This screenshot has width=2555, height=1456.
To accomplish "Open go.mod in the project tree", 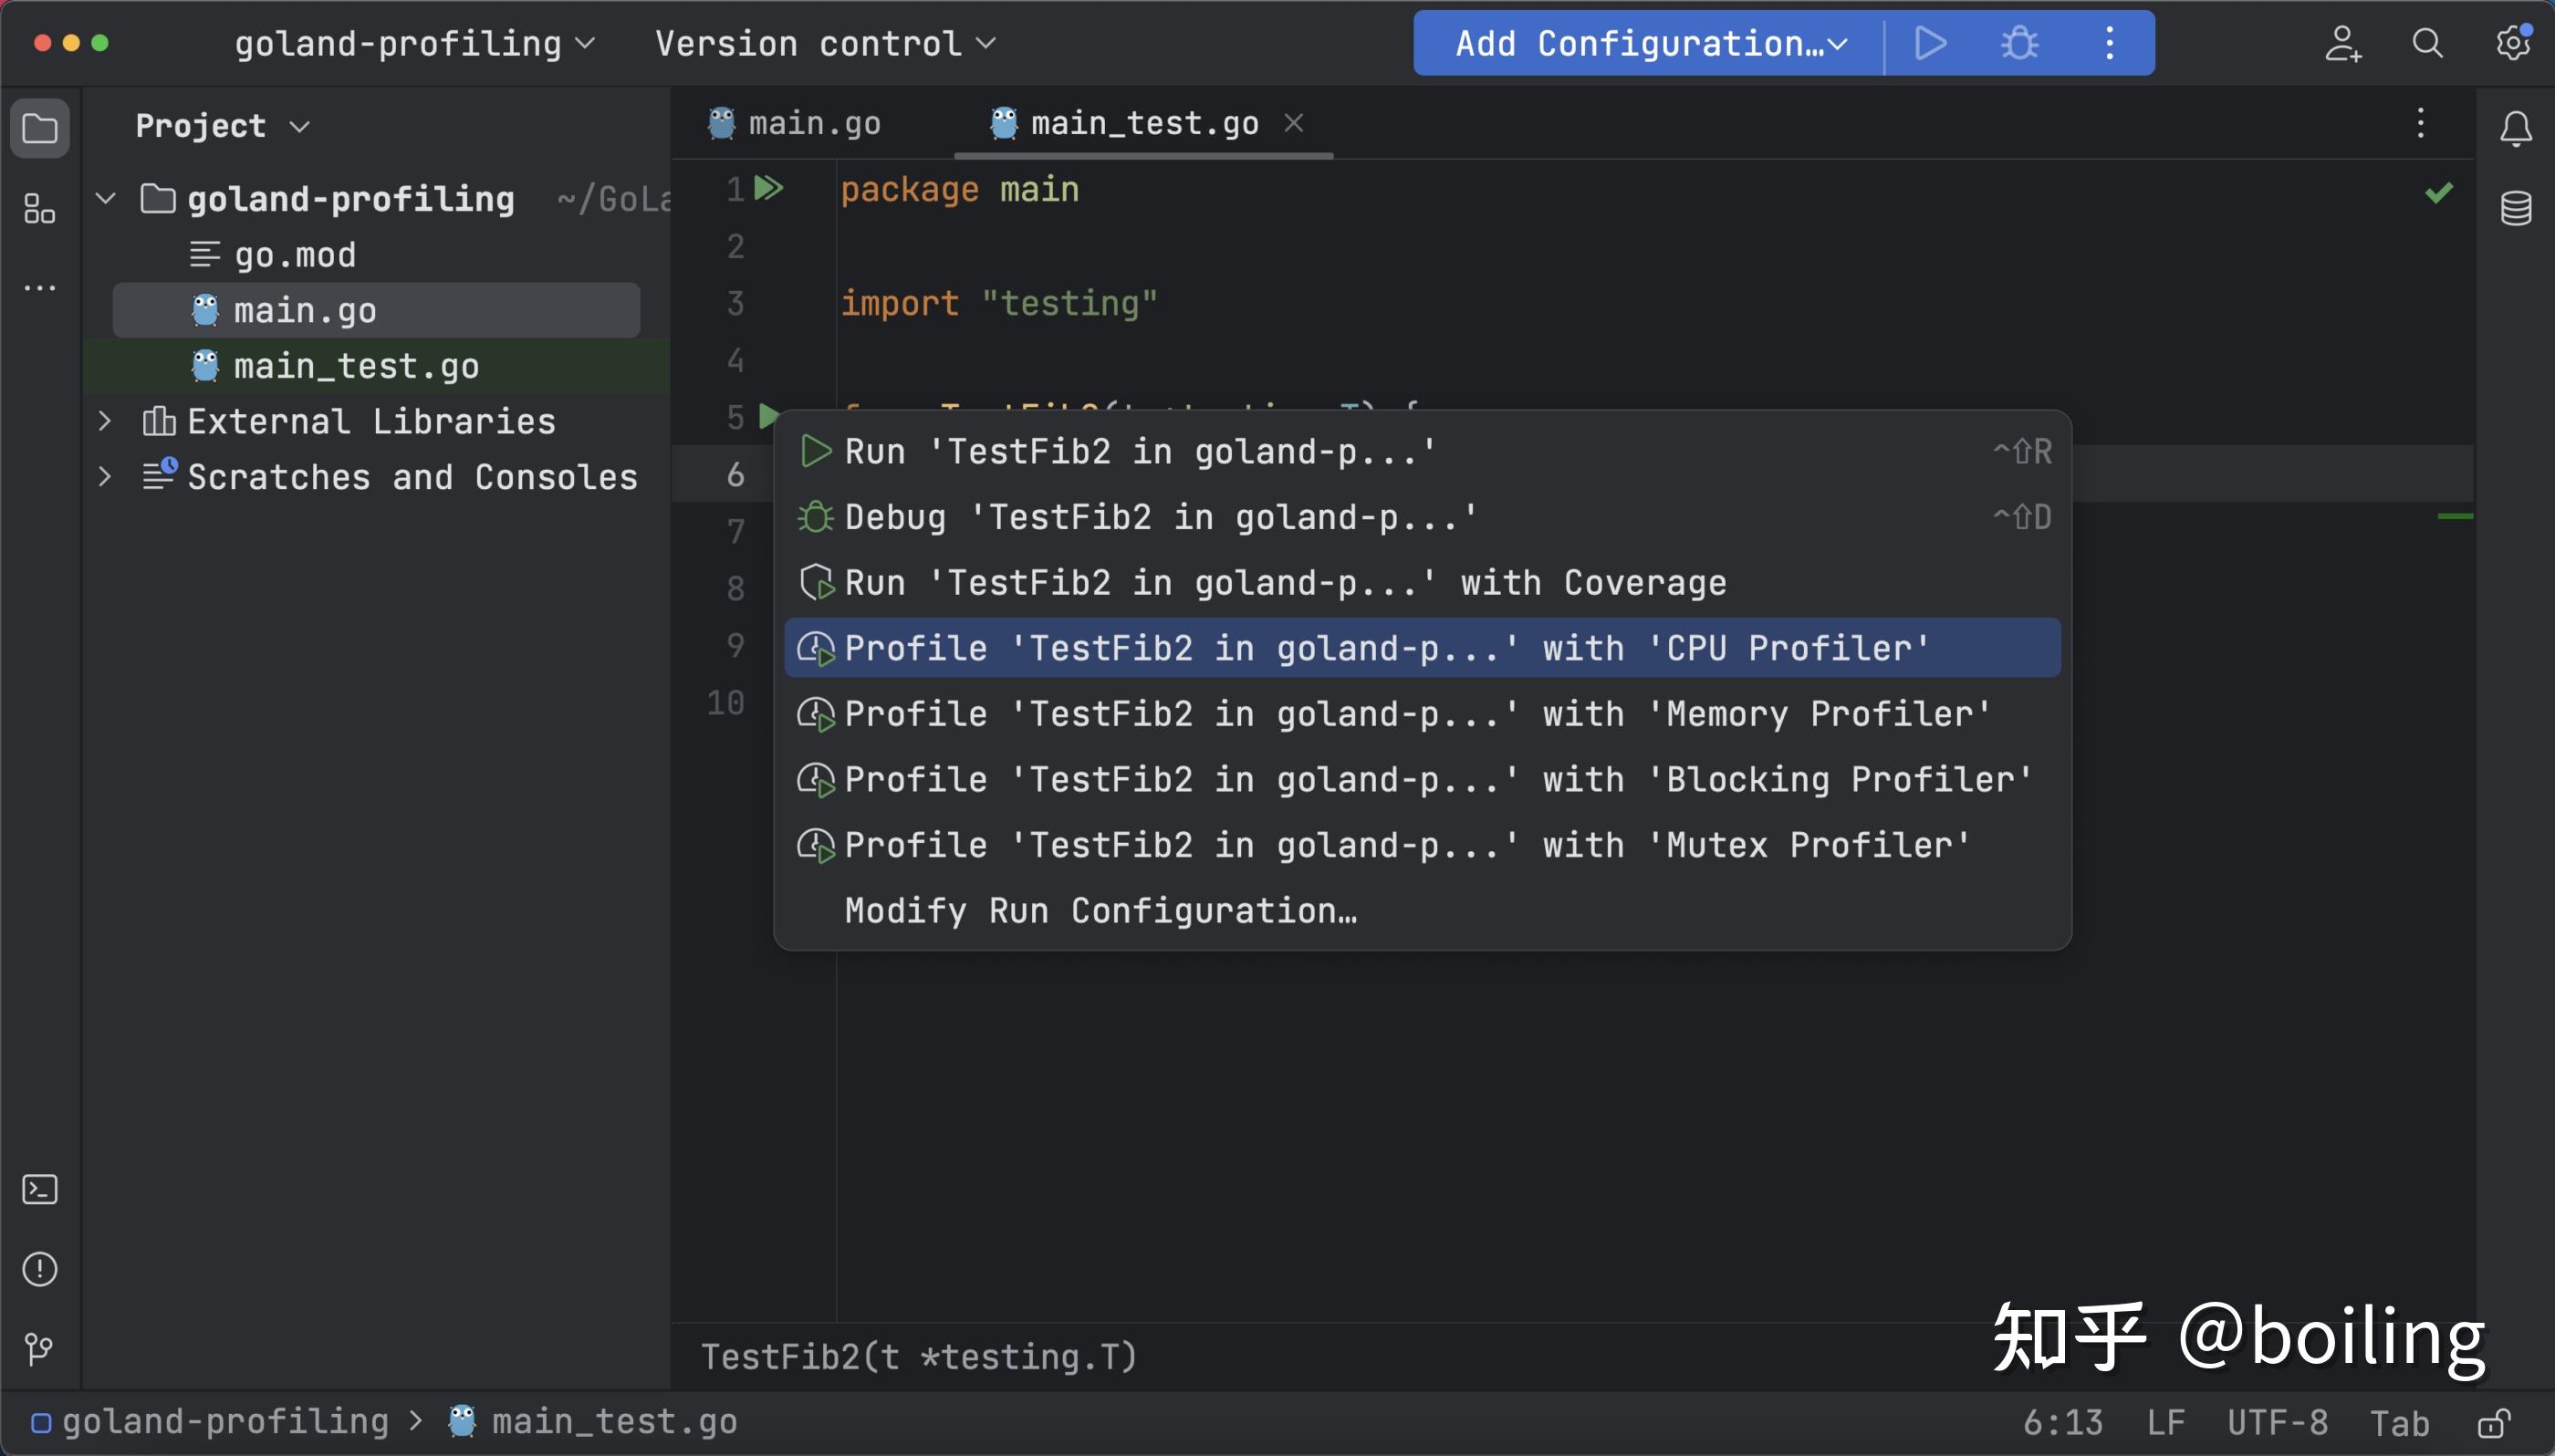I will (x=294, y=255).
